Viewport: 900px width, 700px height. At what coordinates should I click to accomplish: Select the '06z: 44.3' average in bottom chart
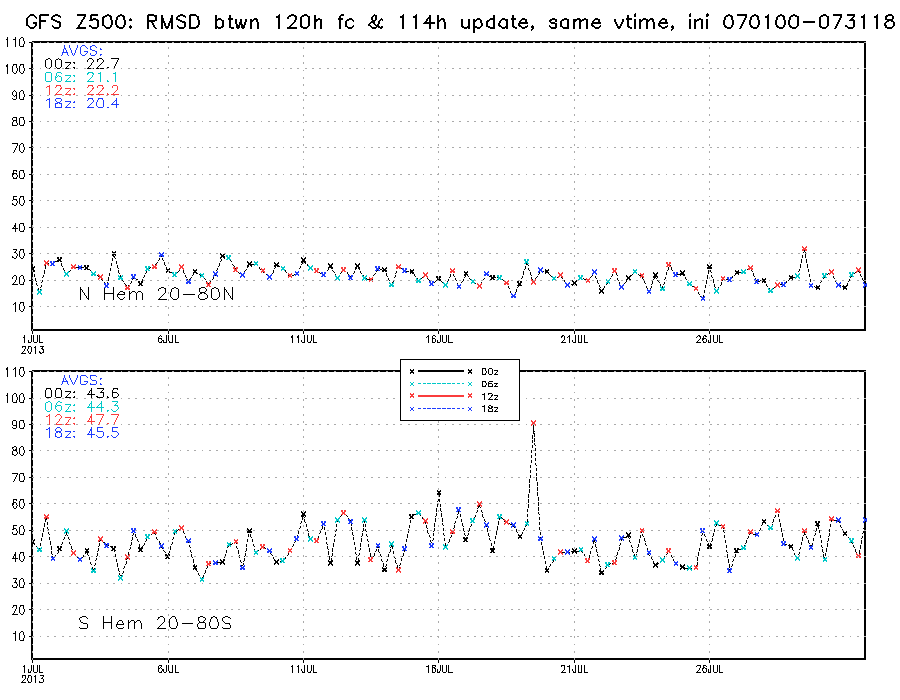click(82, 407)
